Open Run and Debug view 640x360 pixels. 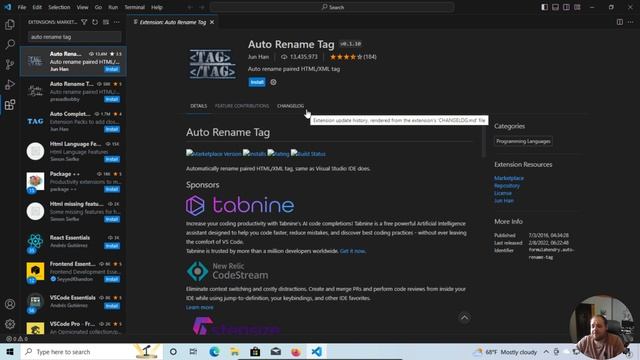pos(10,84)
